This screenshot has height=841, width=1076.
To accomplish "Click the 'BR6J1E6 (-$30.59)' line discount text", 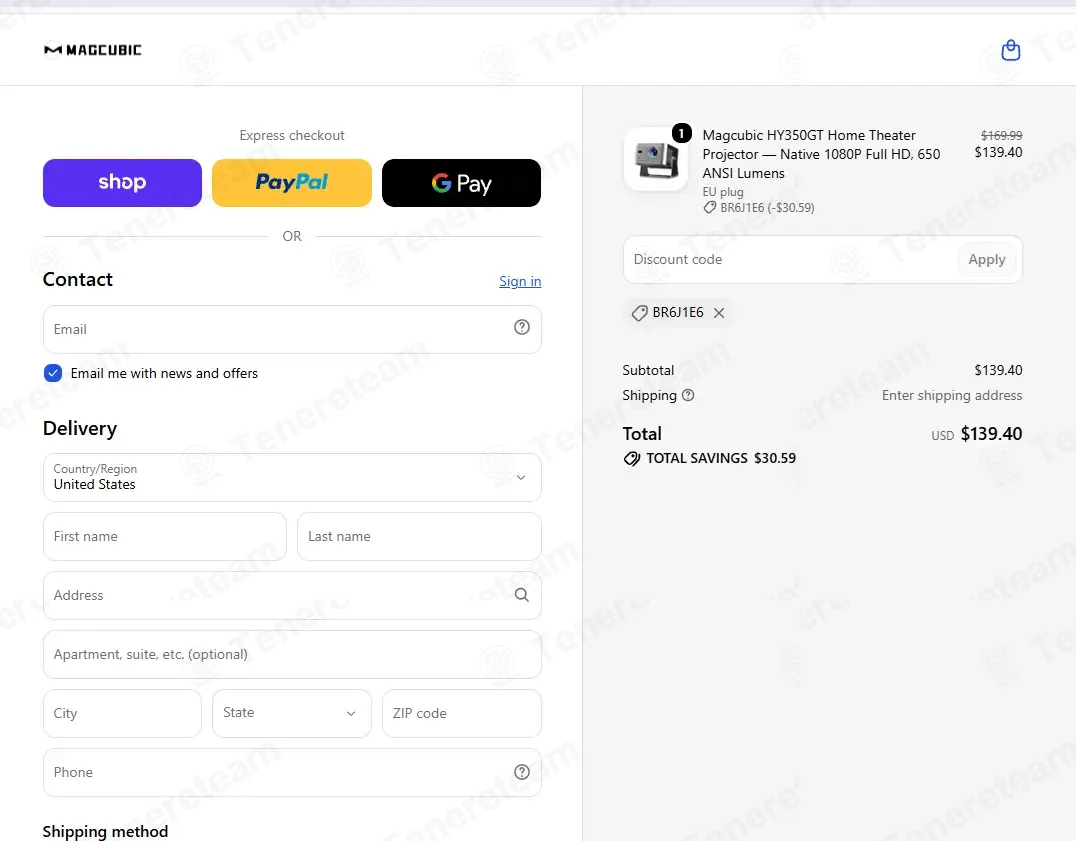I will click(x=767, y=208).
